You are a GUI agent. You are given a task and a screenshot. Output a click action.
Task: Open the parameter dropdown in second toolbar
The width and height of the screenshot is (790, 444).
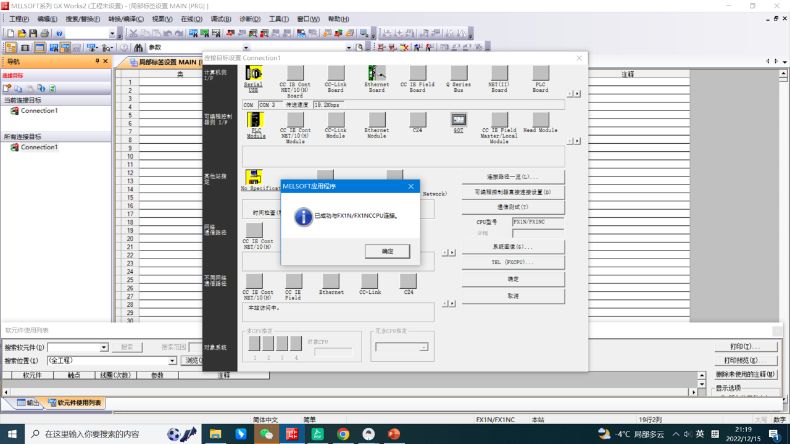(246, 47)
